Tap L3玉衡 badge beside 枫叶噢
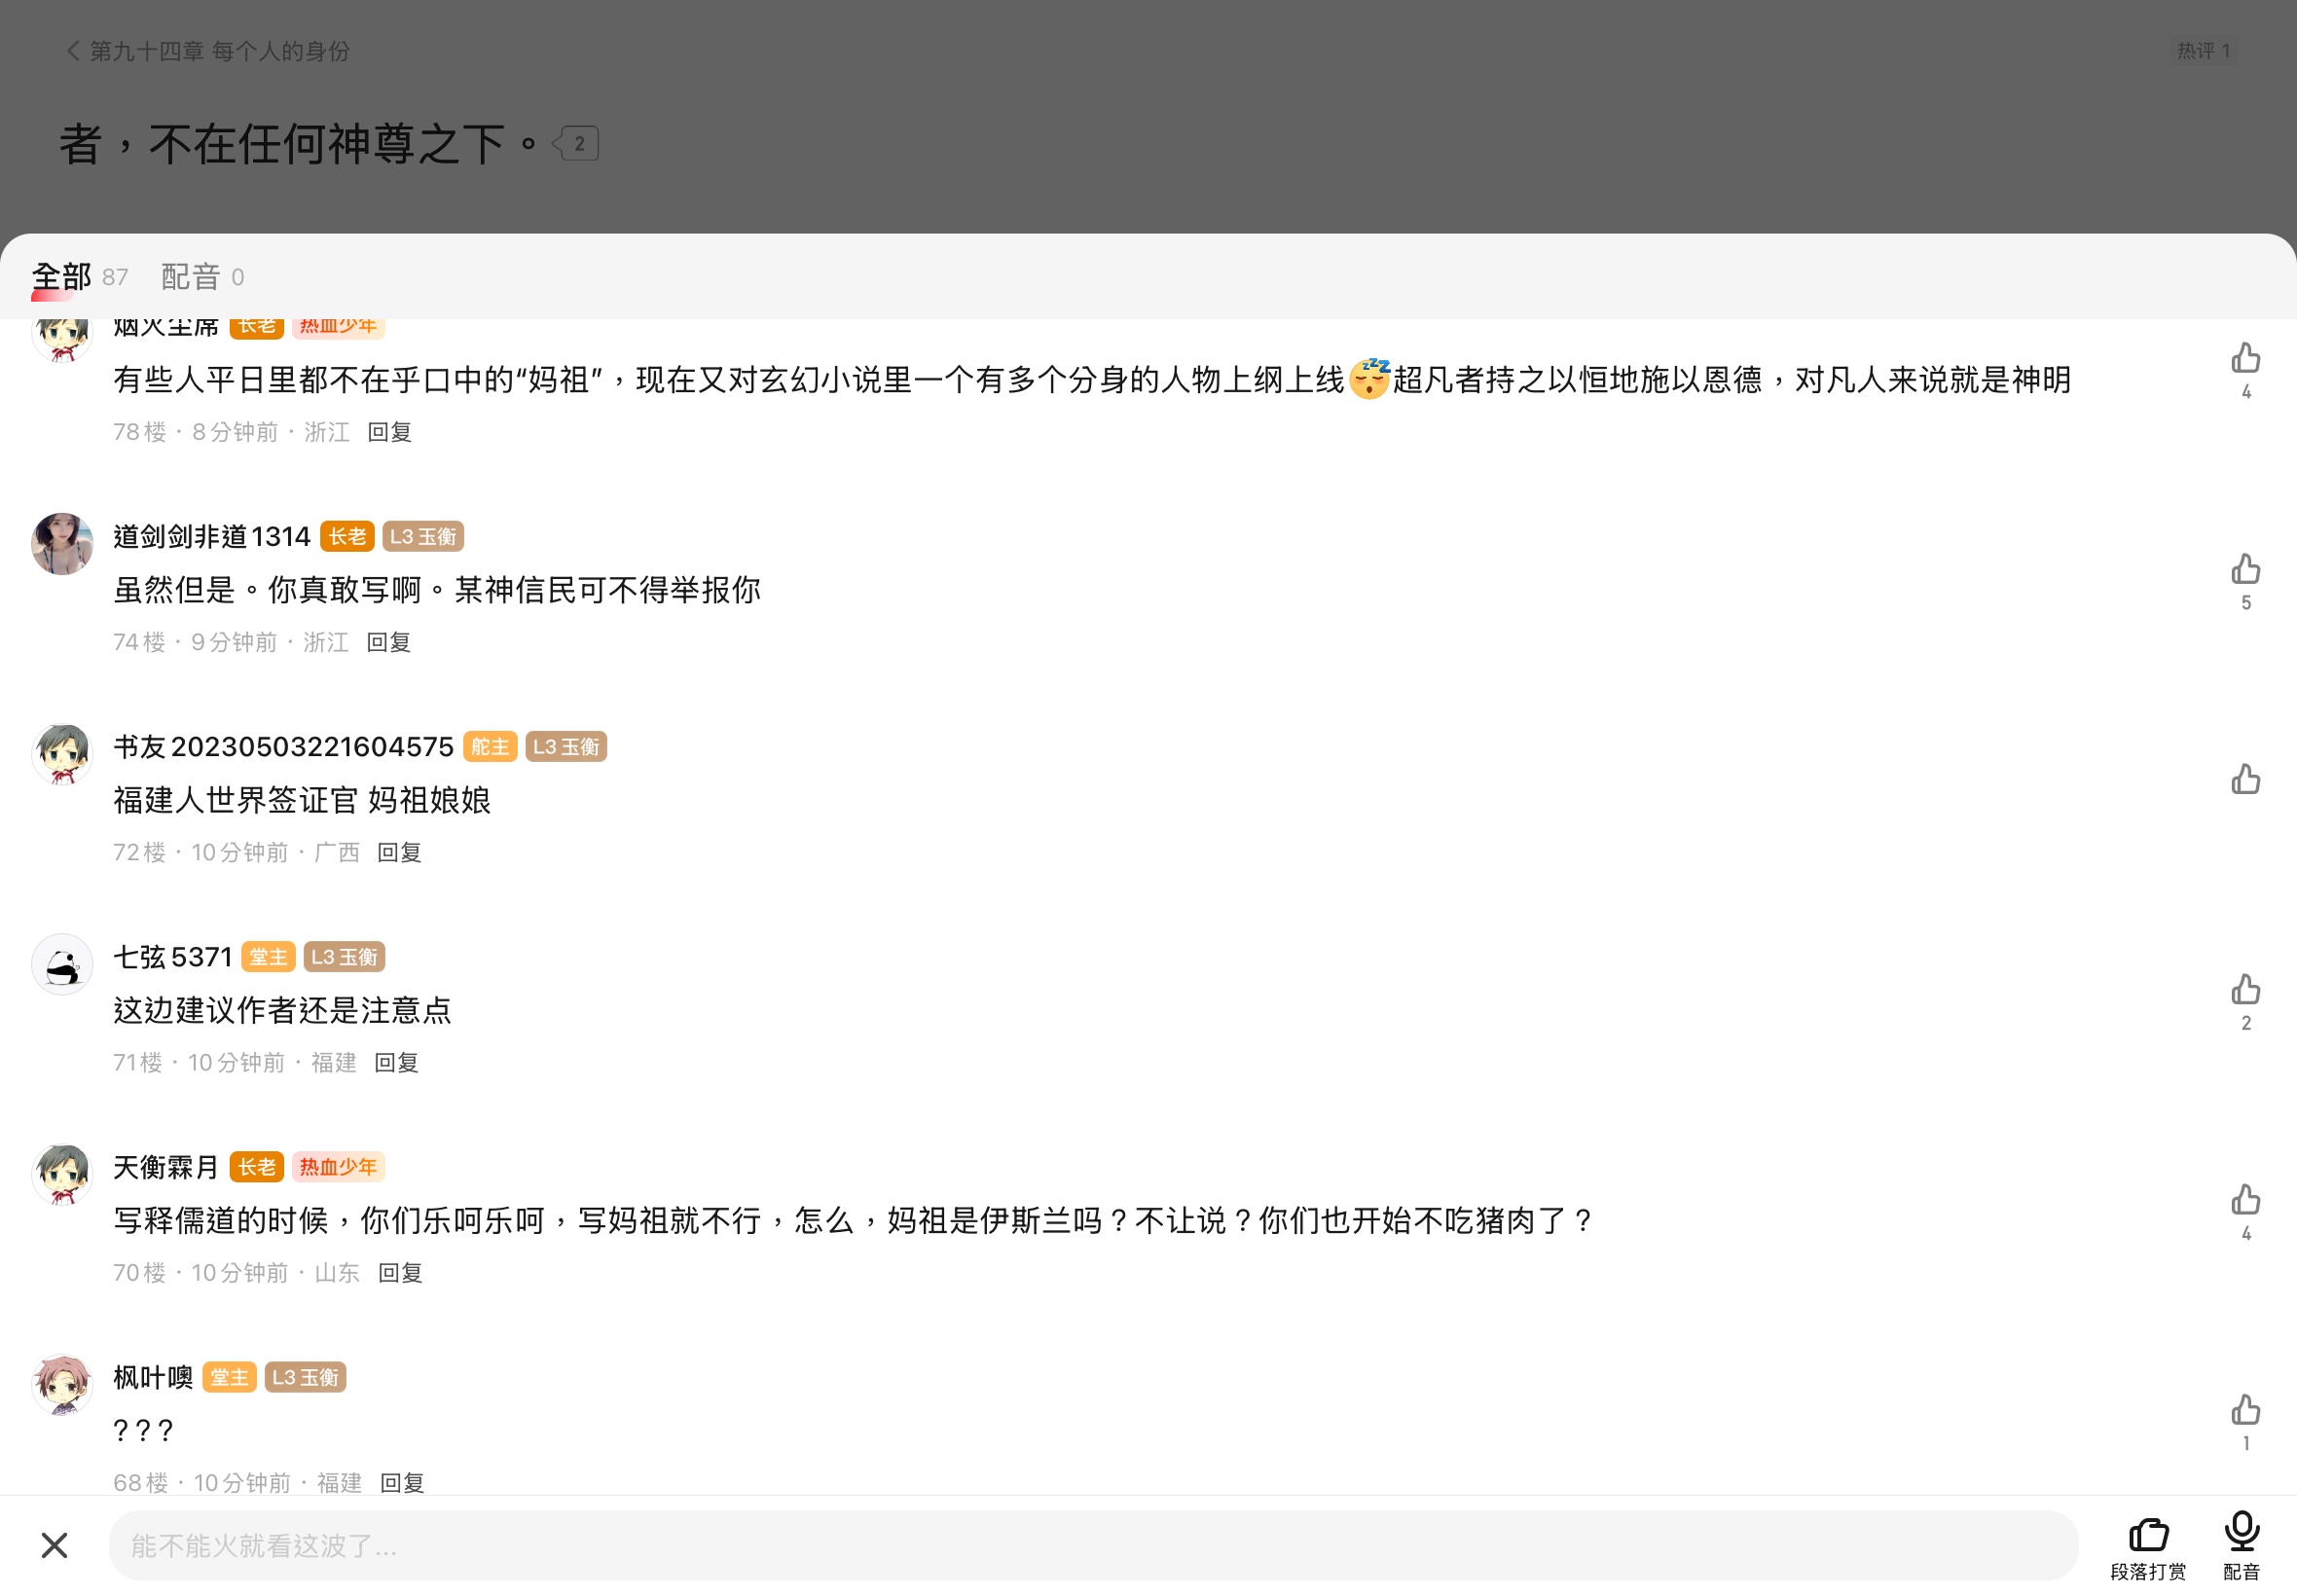The width and height of the screenshot is (2297, 1596). 305,1377
